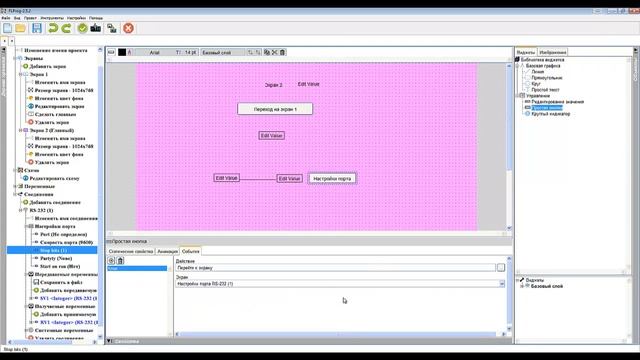Select the highlighted Клик event in list
This screenshot has height=360, width=640.
coord(137,268)
